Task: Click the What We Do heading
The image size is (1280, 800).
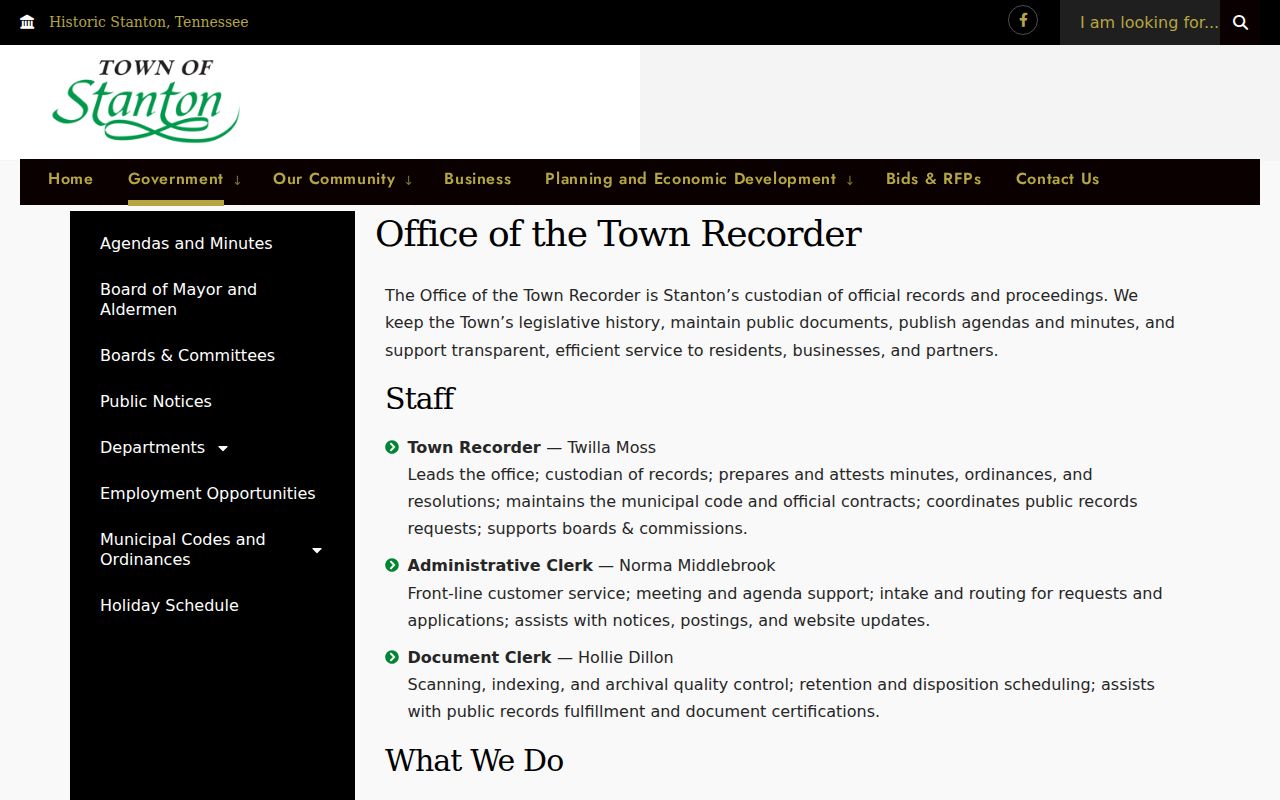Action: 474,760
